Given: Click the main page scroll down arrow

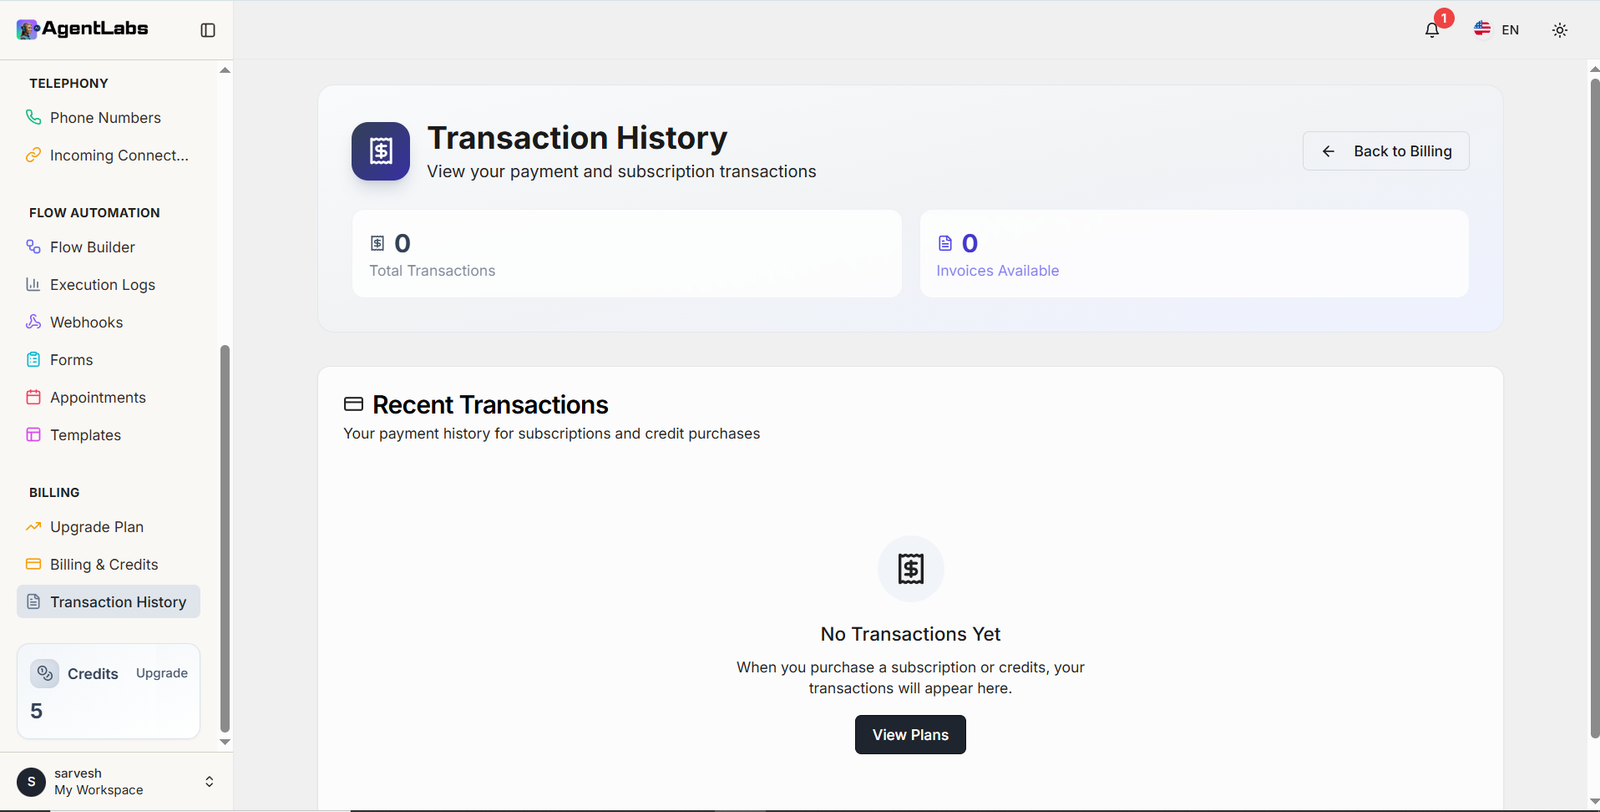Looking at the screenshot, I should (x=1594, y=802).
